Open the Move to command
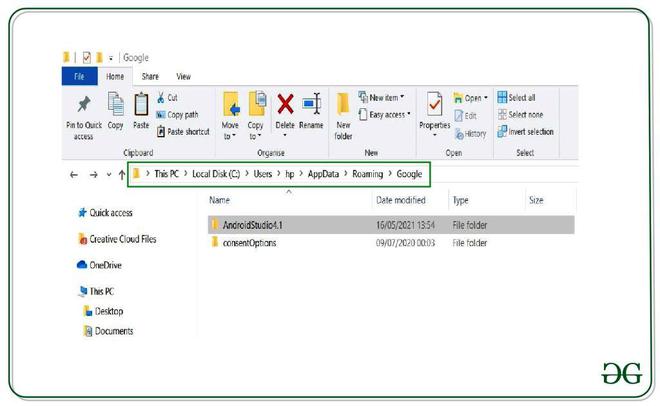The height and width of the screenshot is (406, 660). tap(231, 116)
